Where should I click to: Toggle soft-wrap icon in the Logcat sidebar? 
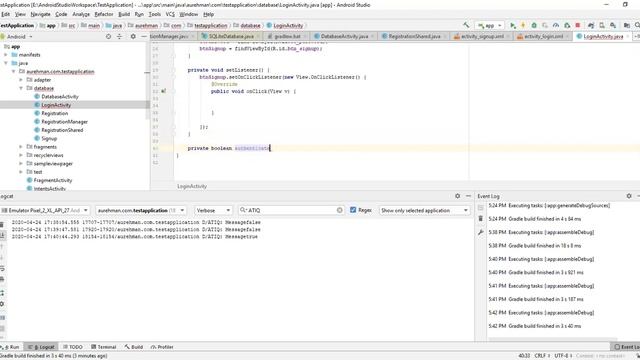coord(2,268)
